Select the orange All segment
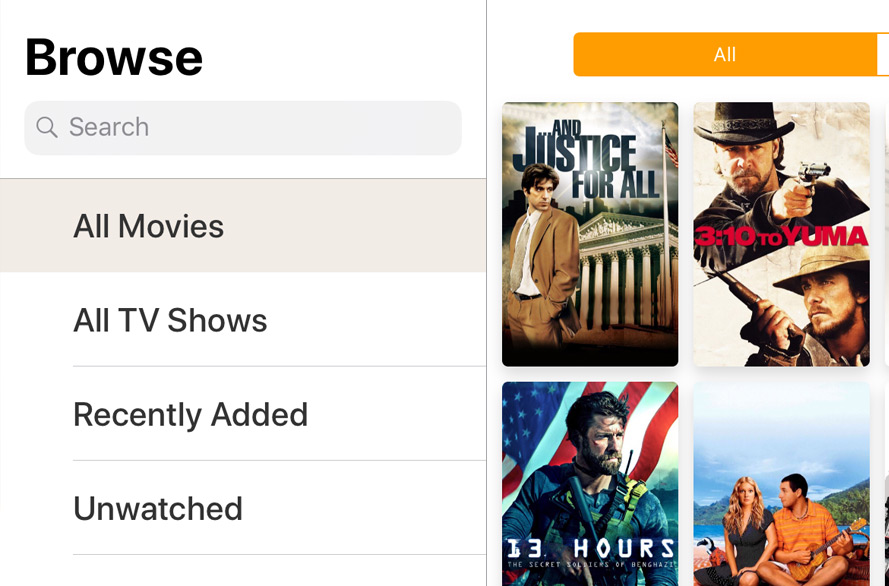 (724, 54)
